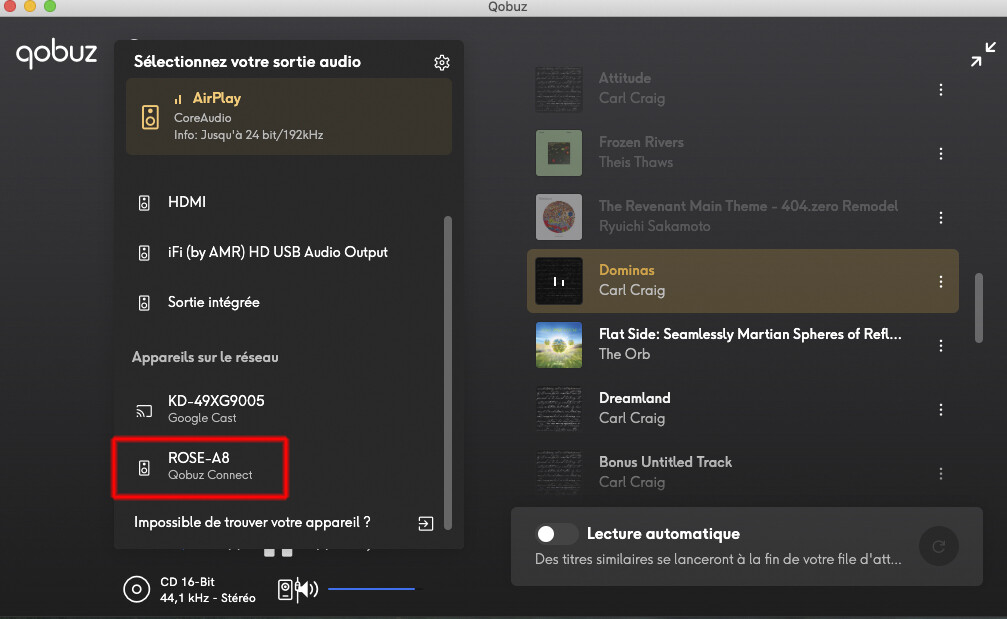1007x619 pixels.
Task: Collapse the player with the shrink arrows icon
Action: tap(983, 54)
